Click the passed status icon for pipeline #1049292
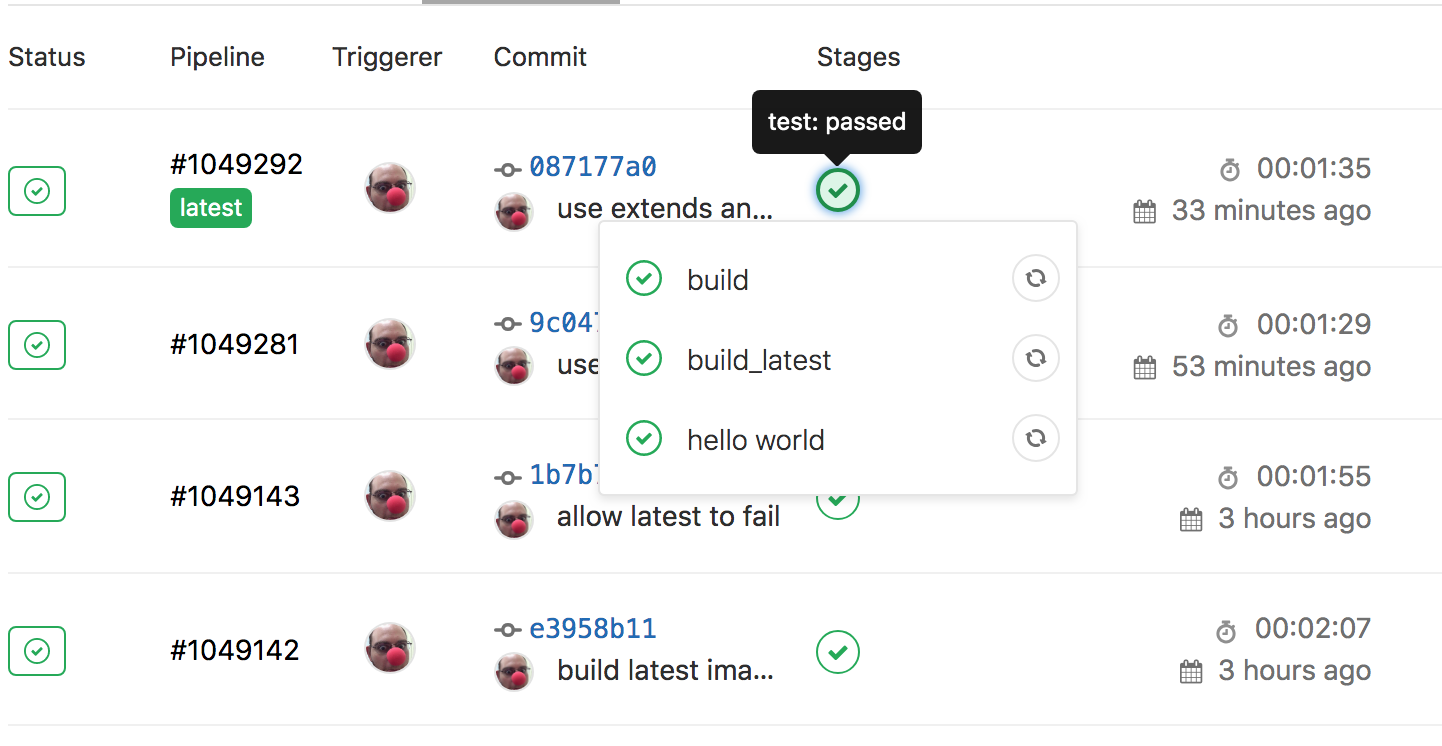Image resolution: width=1442 pixels, height=746 pixels. (36, 191)
